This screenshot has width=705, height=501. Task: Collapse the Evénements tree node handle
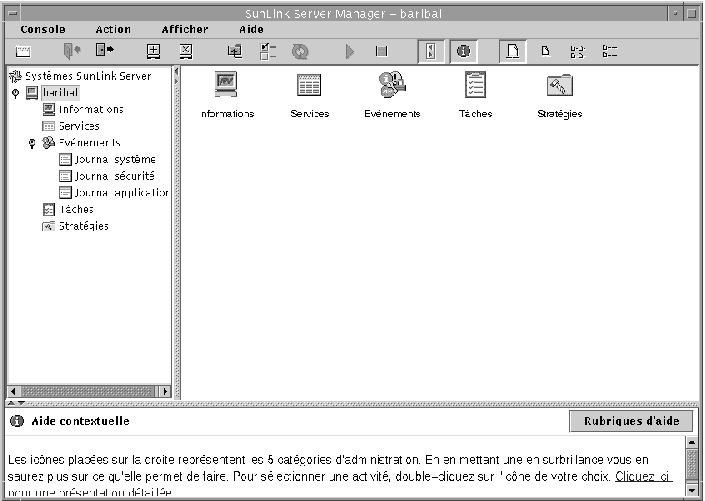tap(32, 143)
